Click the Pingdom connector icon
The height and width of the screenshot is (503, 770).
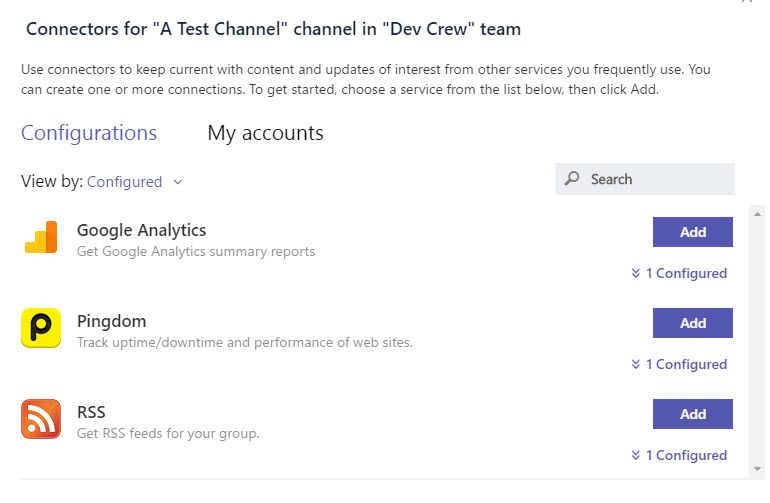41,328
